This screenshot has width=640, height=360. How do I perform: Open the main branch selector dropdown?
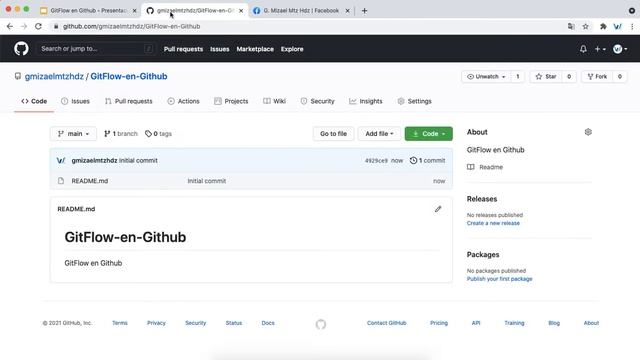coord(73,133)
